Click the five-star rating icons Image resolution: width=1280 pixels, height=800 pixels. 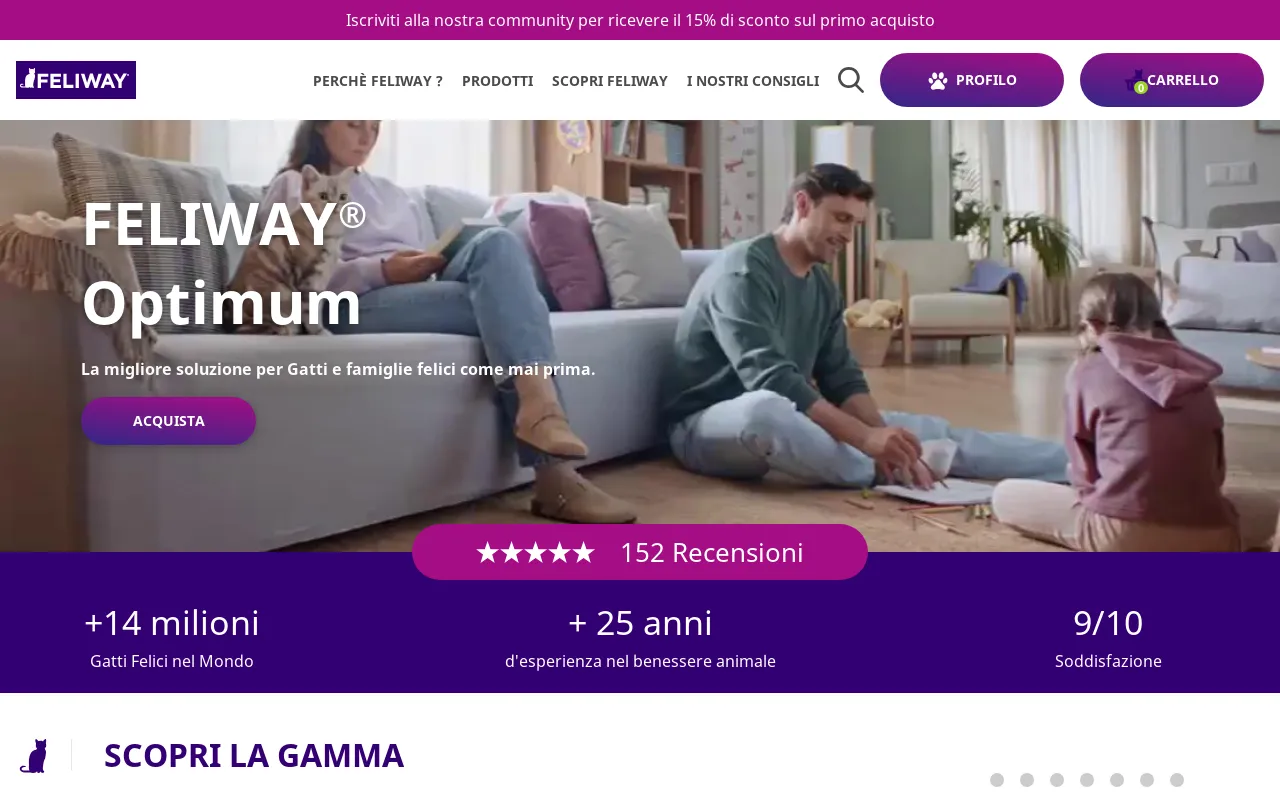pyautogui.click(x=536, y=552)
